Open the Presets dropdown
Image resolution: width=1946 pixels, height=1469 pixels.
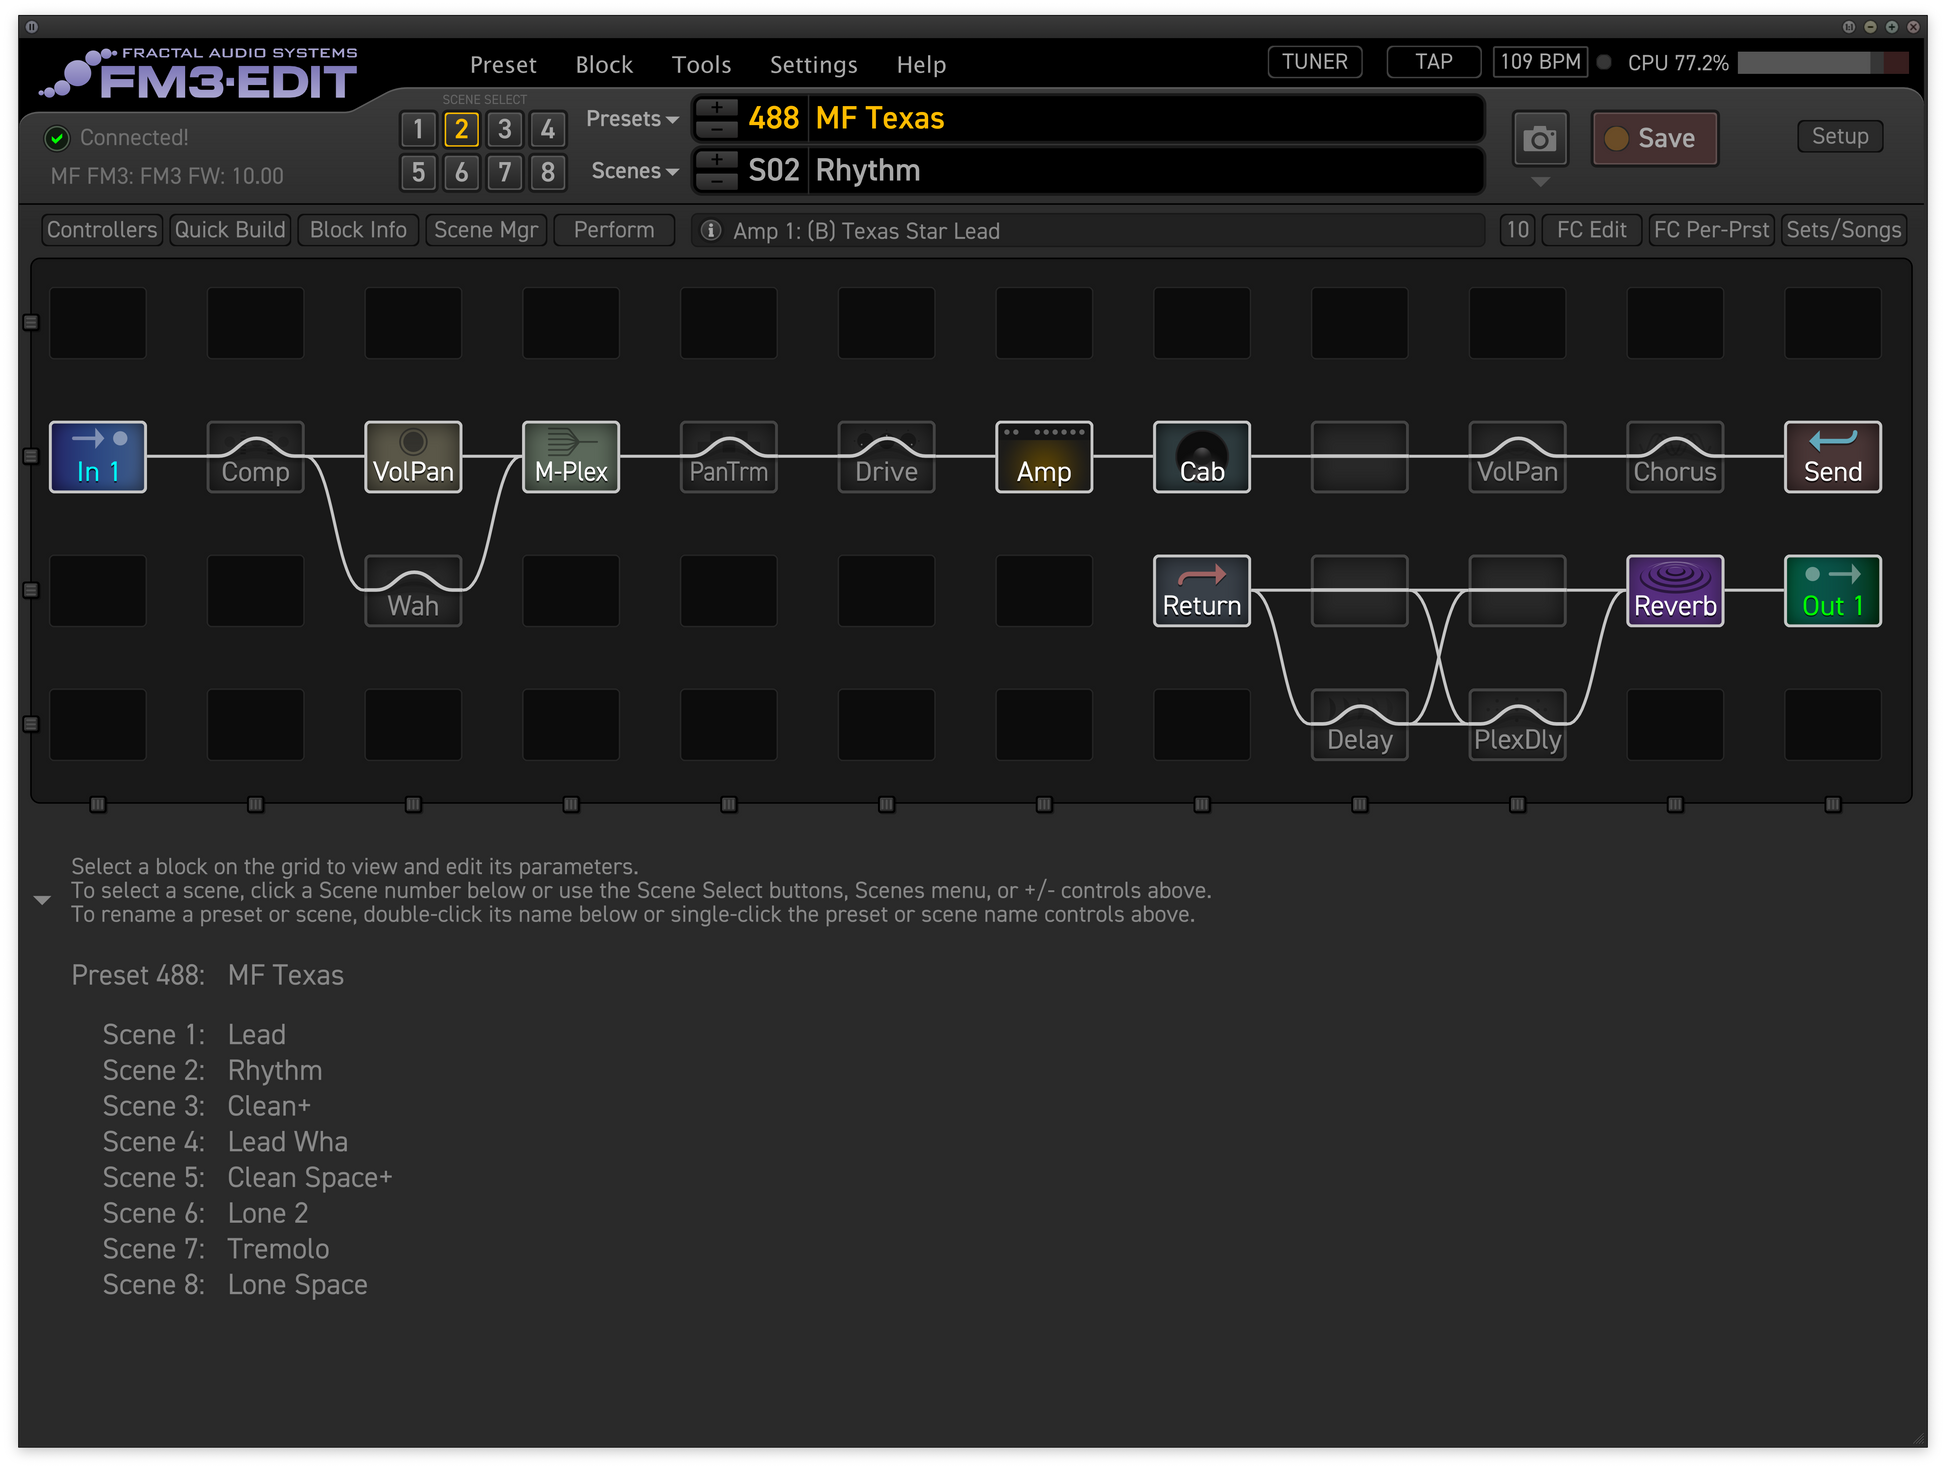click(x=632, y=119)
